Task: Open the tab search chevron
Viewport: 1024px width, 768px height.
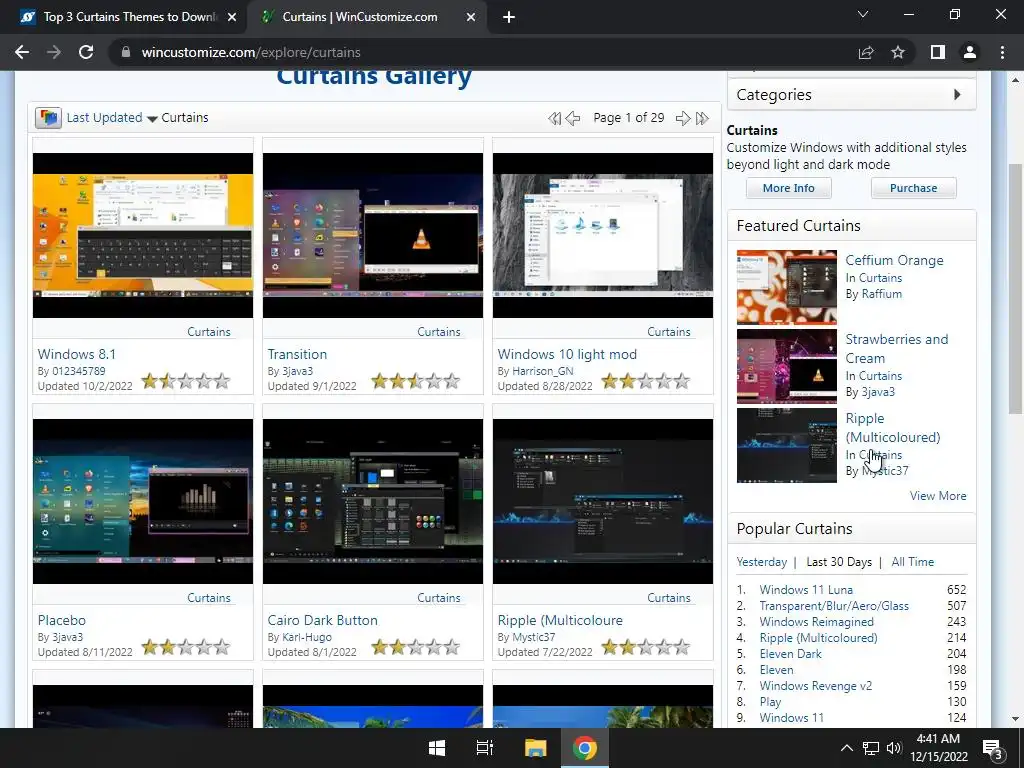Action: tap(863, 14)
